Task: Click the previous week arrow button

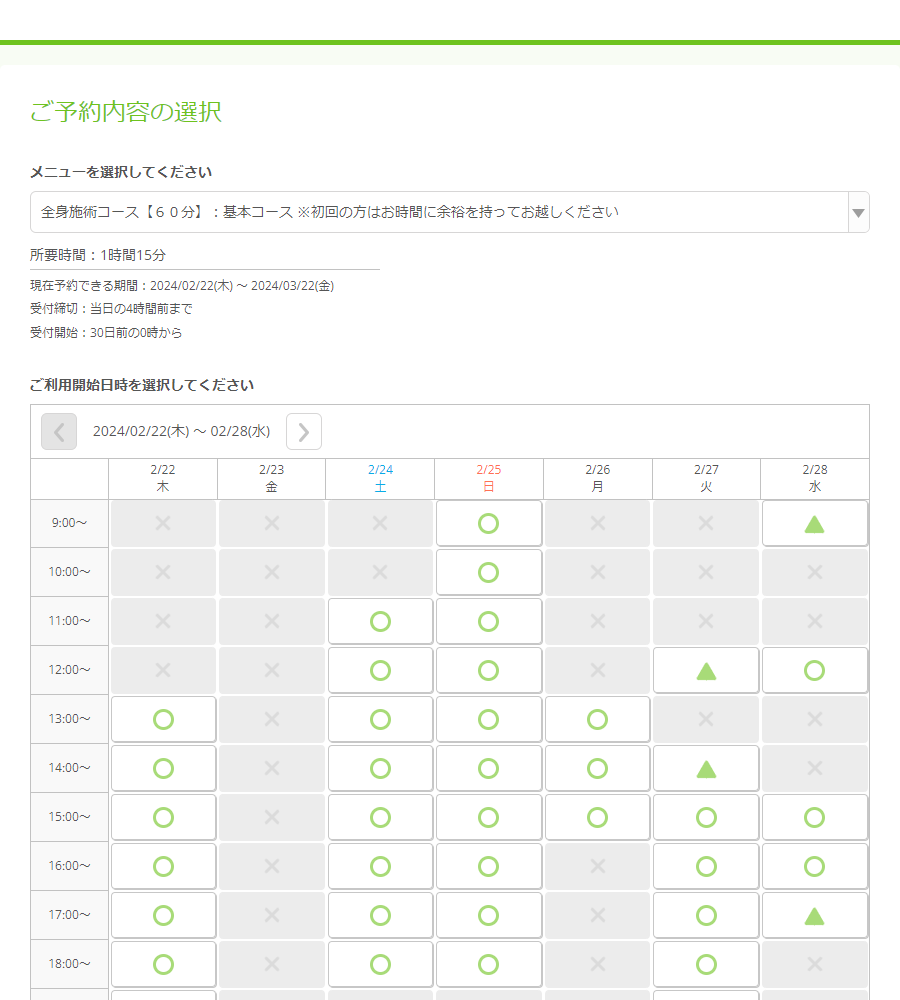Action: (59, 431)
